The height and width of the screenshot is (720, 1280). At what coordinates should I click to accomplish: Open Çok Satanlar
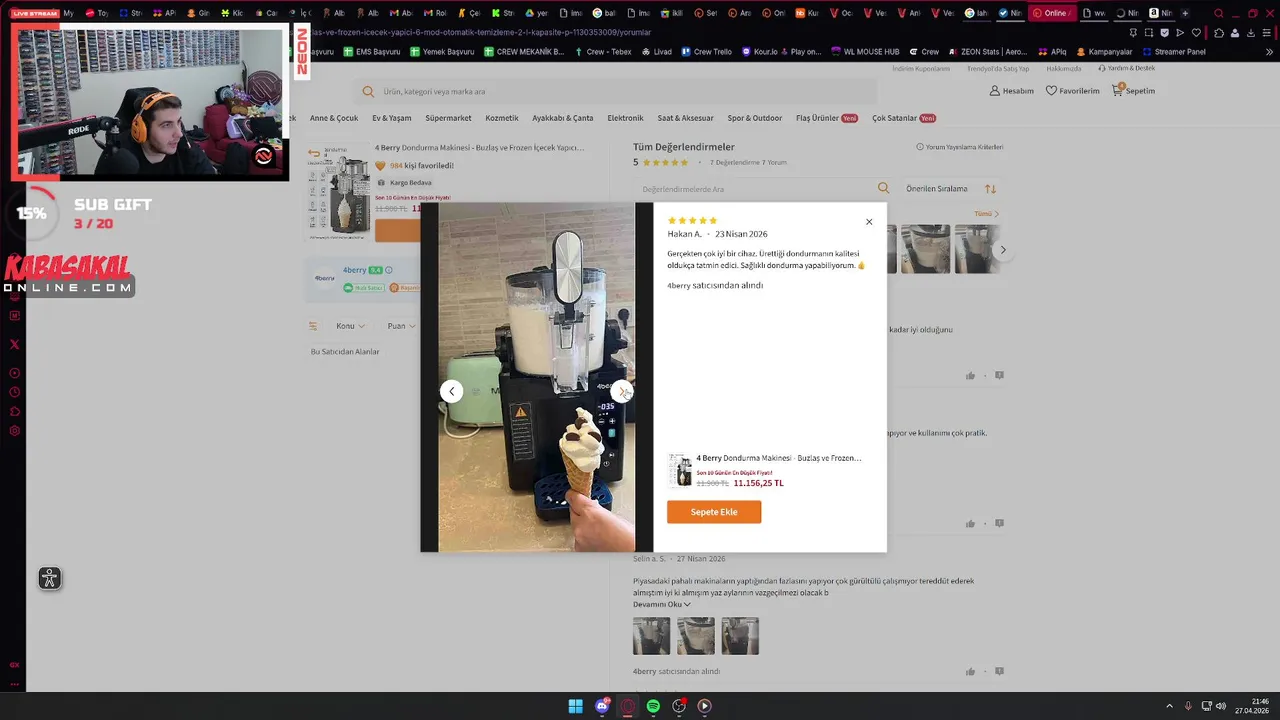(x=904, y=118)
